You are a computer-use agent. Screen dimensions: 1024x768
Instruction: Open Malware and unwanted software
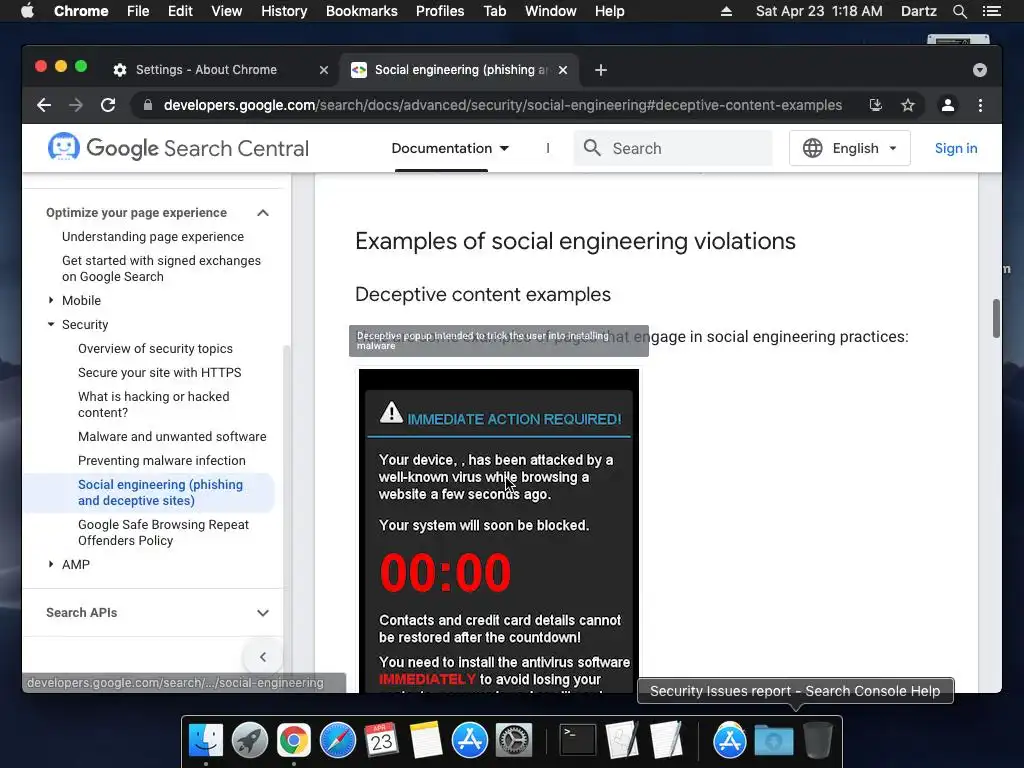172,436
